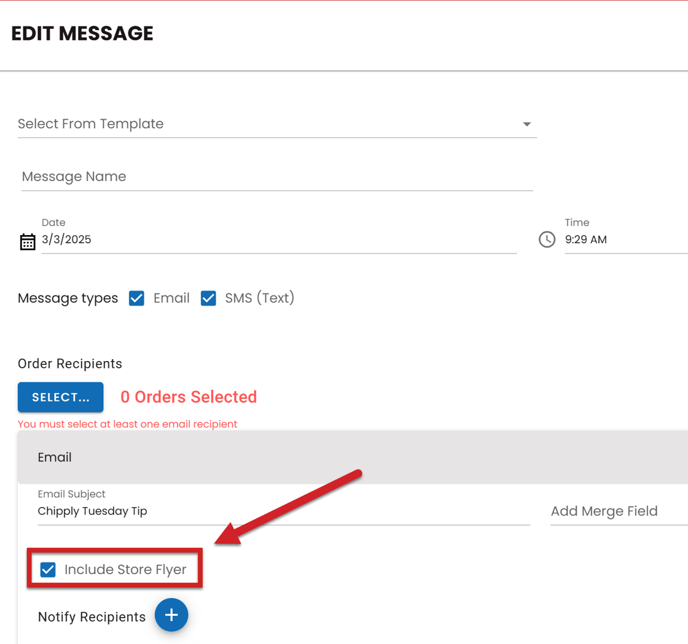Click the 0 Orders Selected text
This screenshot has height=644, width=688.
[x=189, y=397]
